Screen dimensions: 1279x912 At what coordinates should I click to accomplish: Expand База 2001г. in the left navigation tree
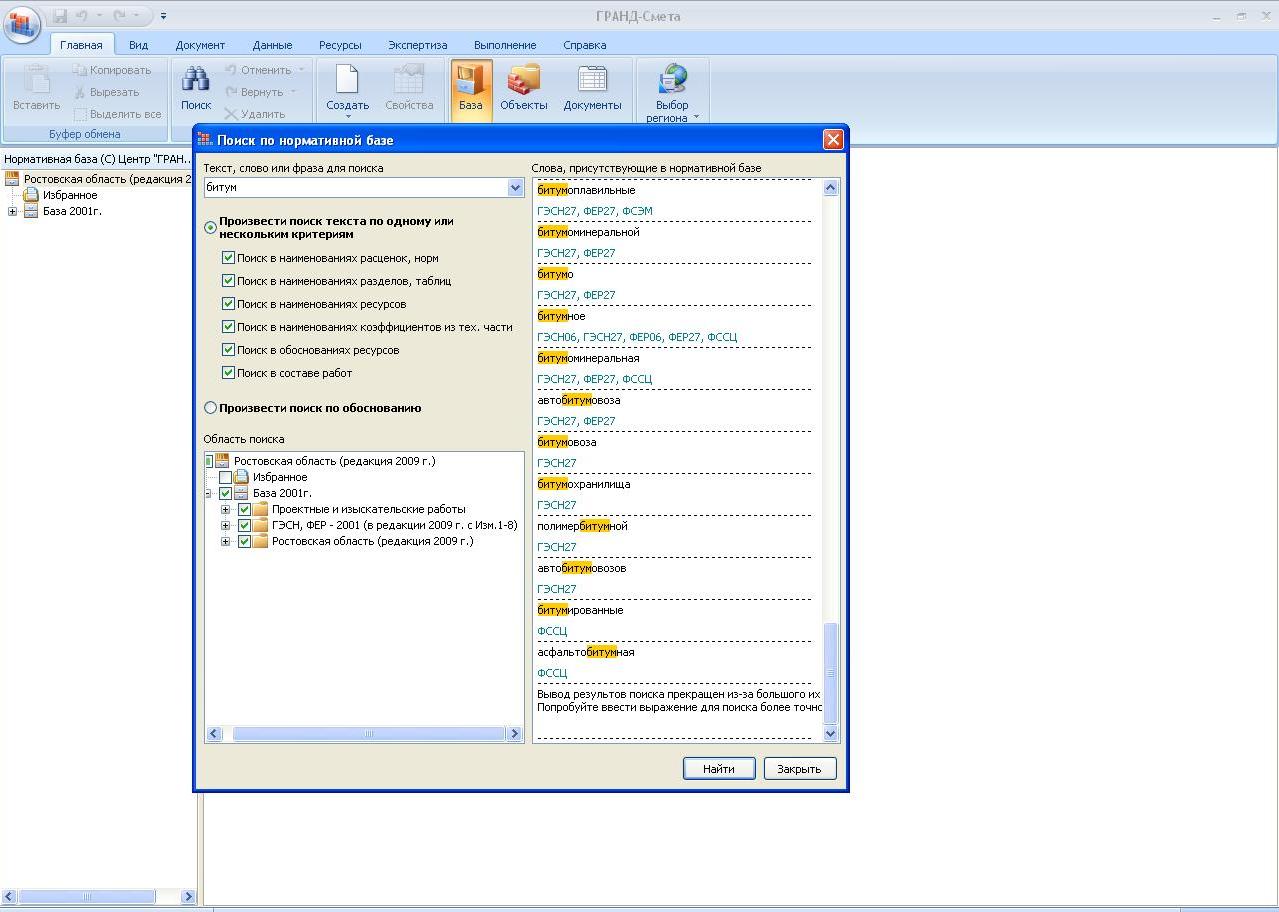click(12, 211)
